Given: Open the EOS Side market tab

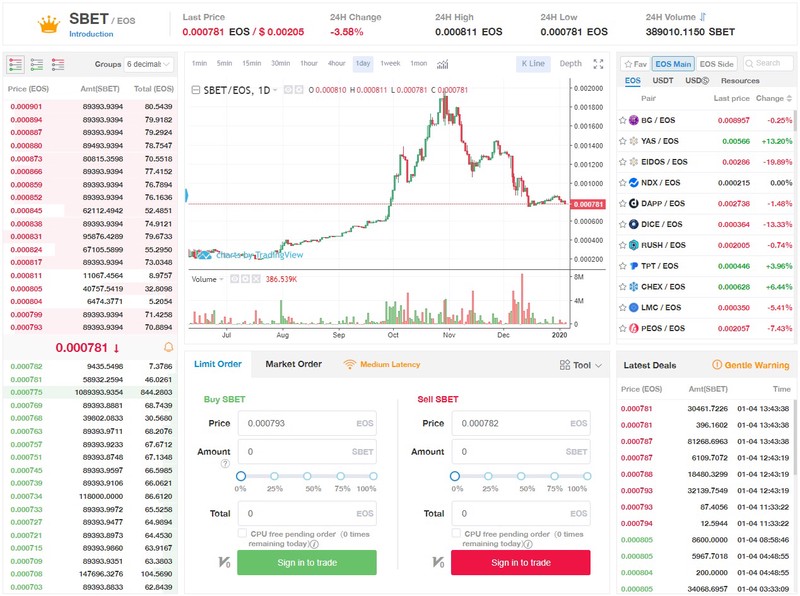Looking at the screenshot, I should pos(716,64).
